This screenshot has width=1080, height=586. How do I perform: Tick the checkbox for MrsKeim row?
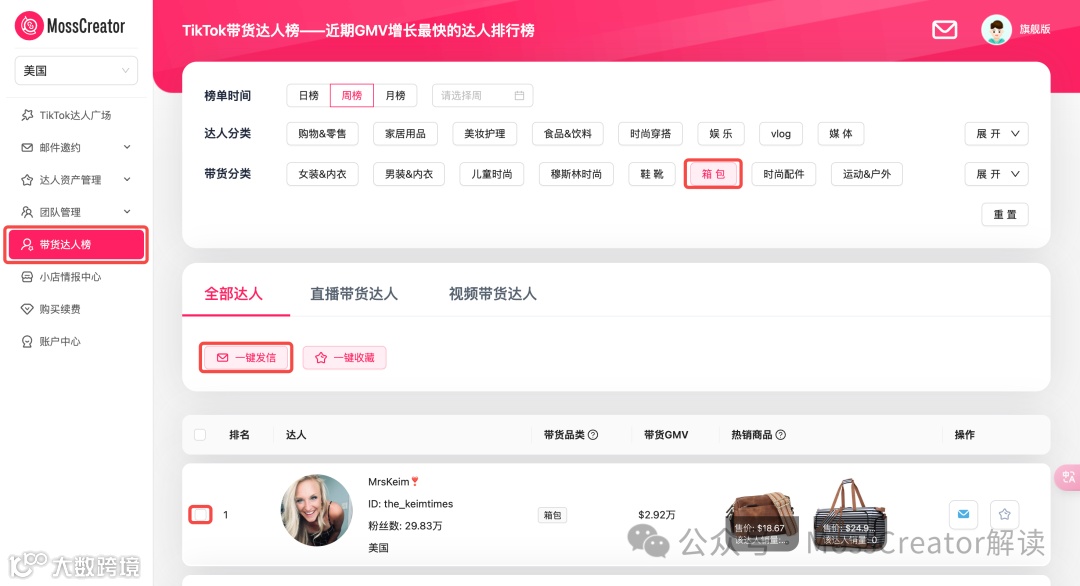200,514
